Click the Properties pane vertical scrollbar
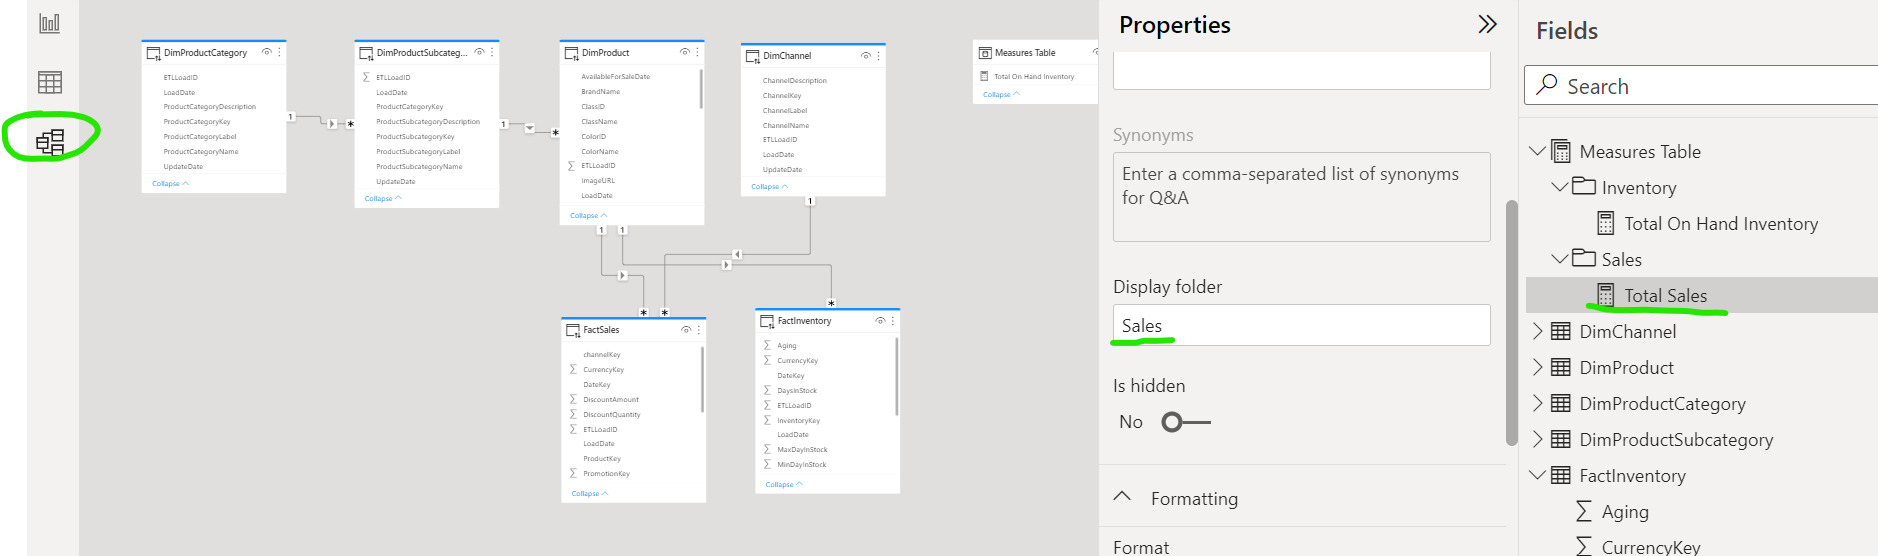 [1511, 320]
